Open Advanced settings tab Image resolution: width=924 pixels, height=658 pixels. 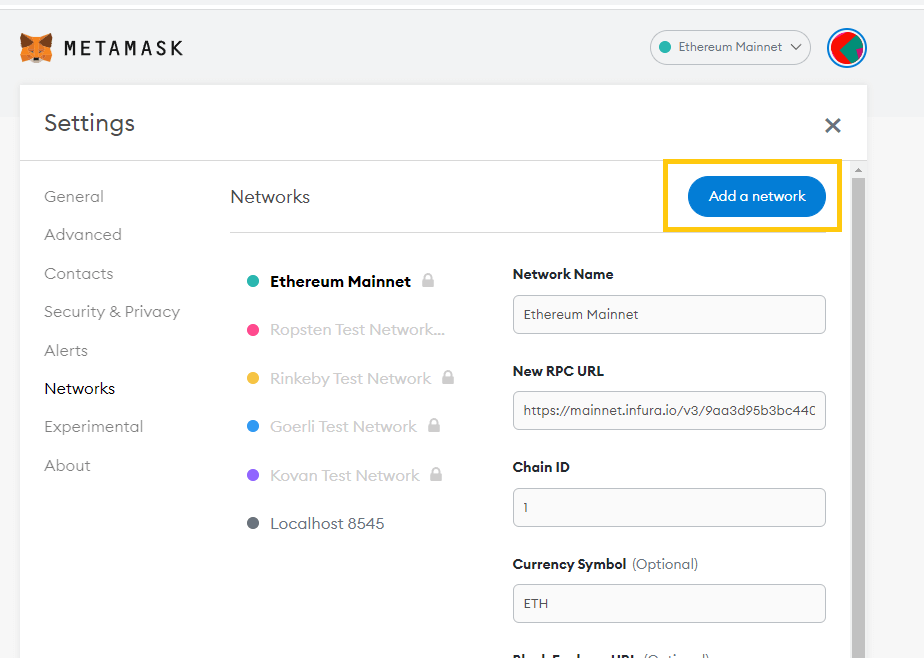pos(83,234)
